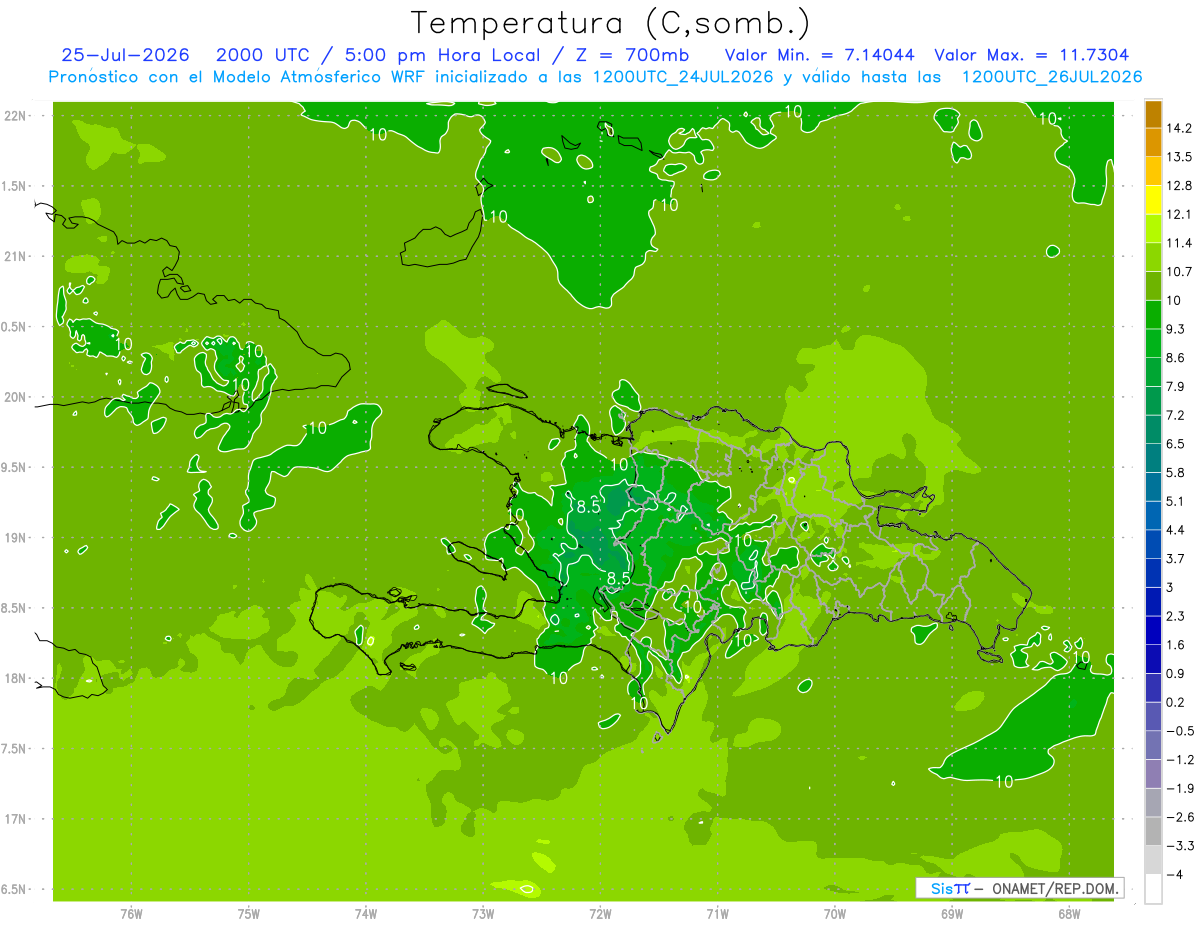
Task: Click the 'Temperatura (C,somb.)' title
Action: click(612, 22)
